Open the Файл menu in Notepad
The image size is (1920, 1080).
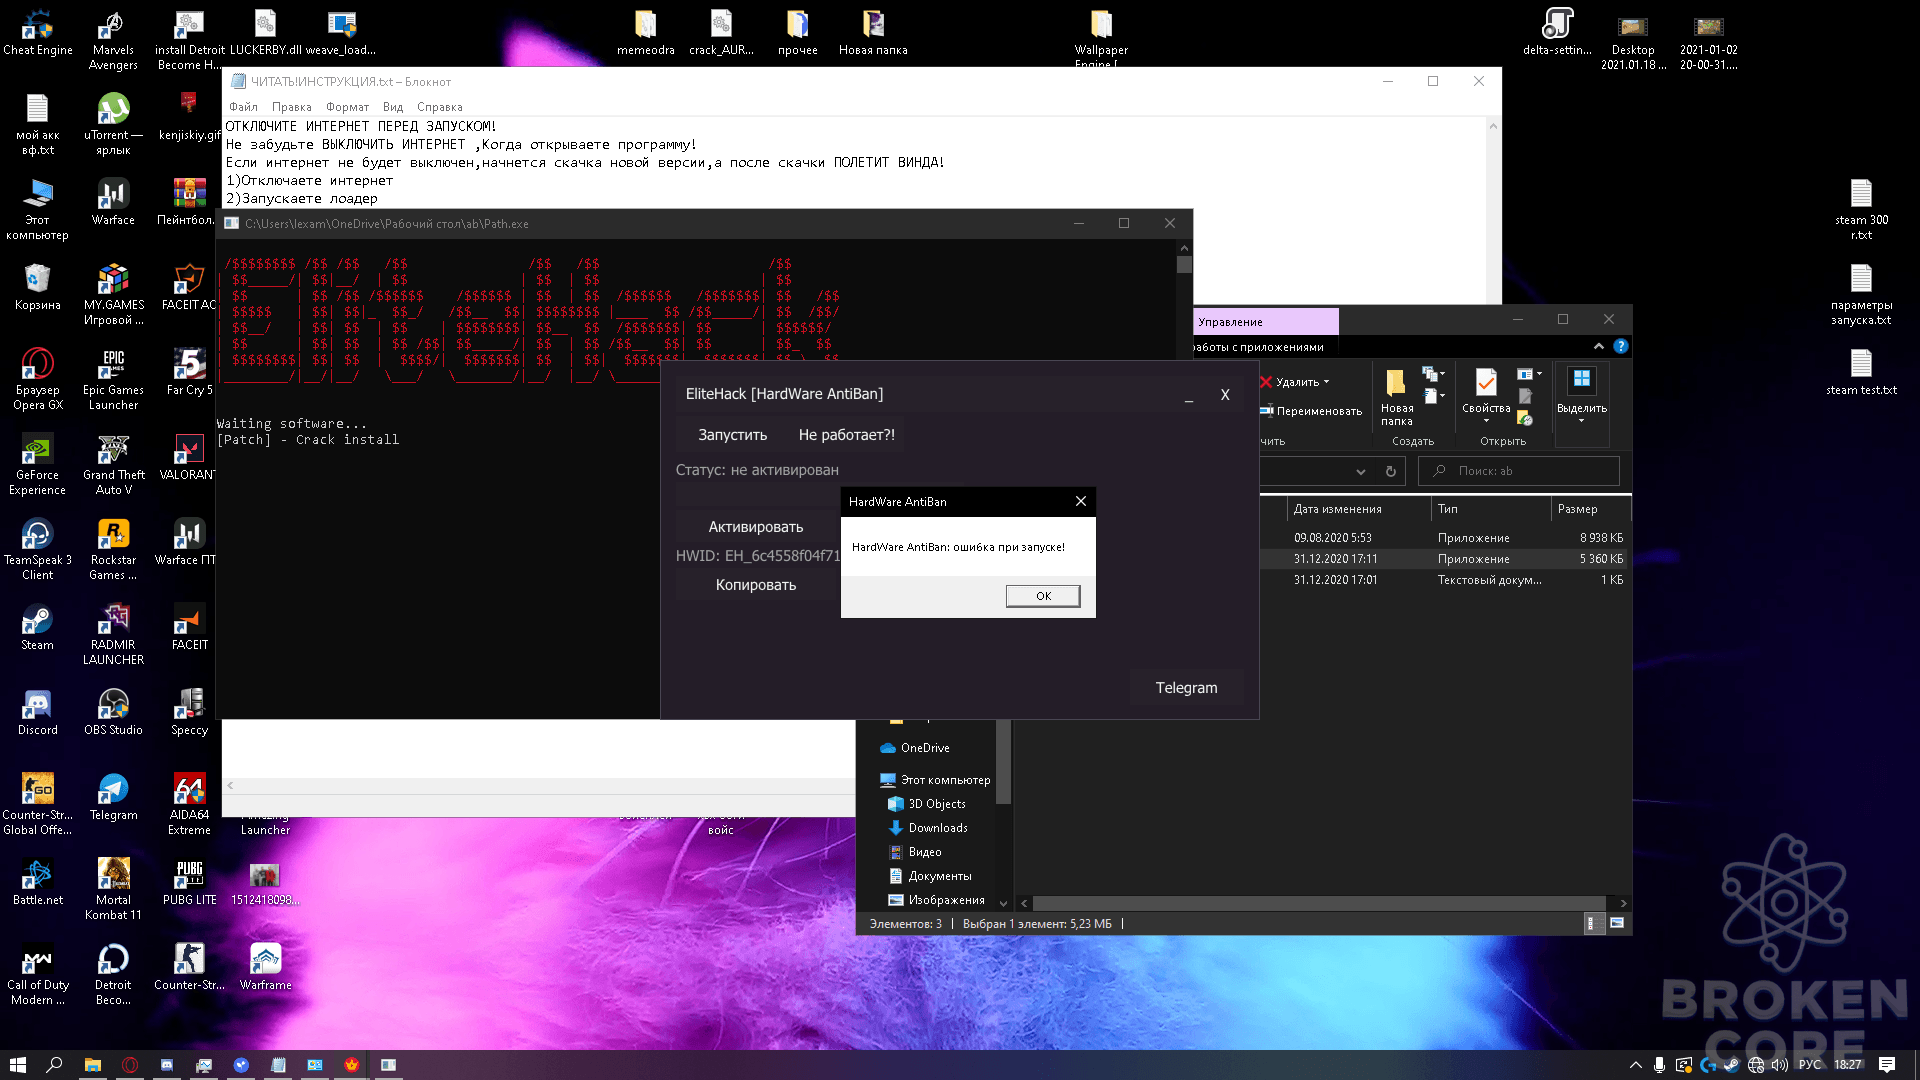pyautogui.click(x=243, y=107)
